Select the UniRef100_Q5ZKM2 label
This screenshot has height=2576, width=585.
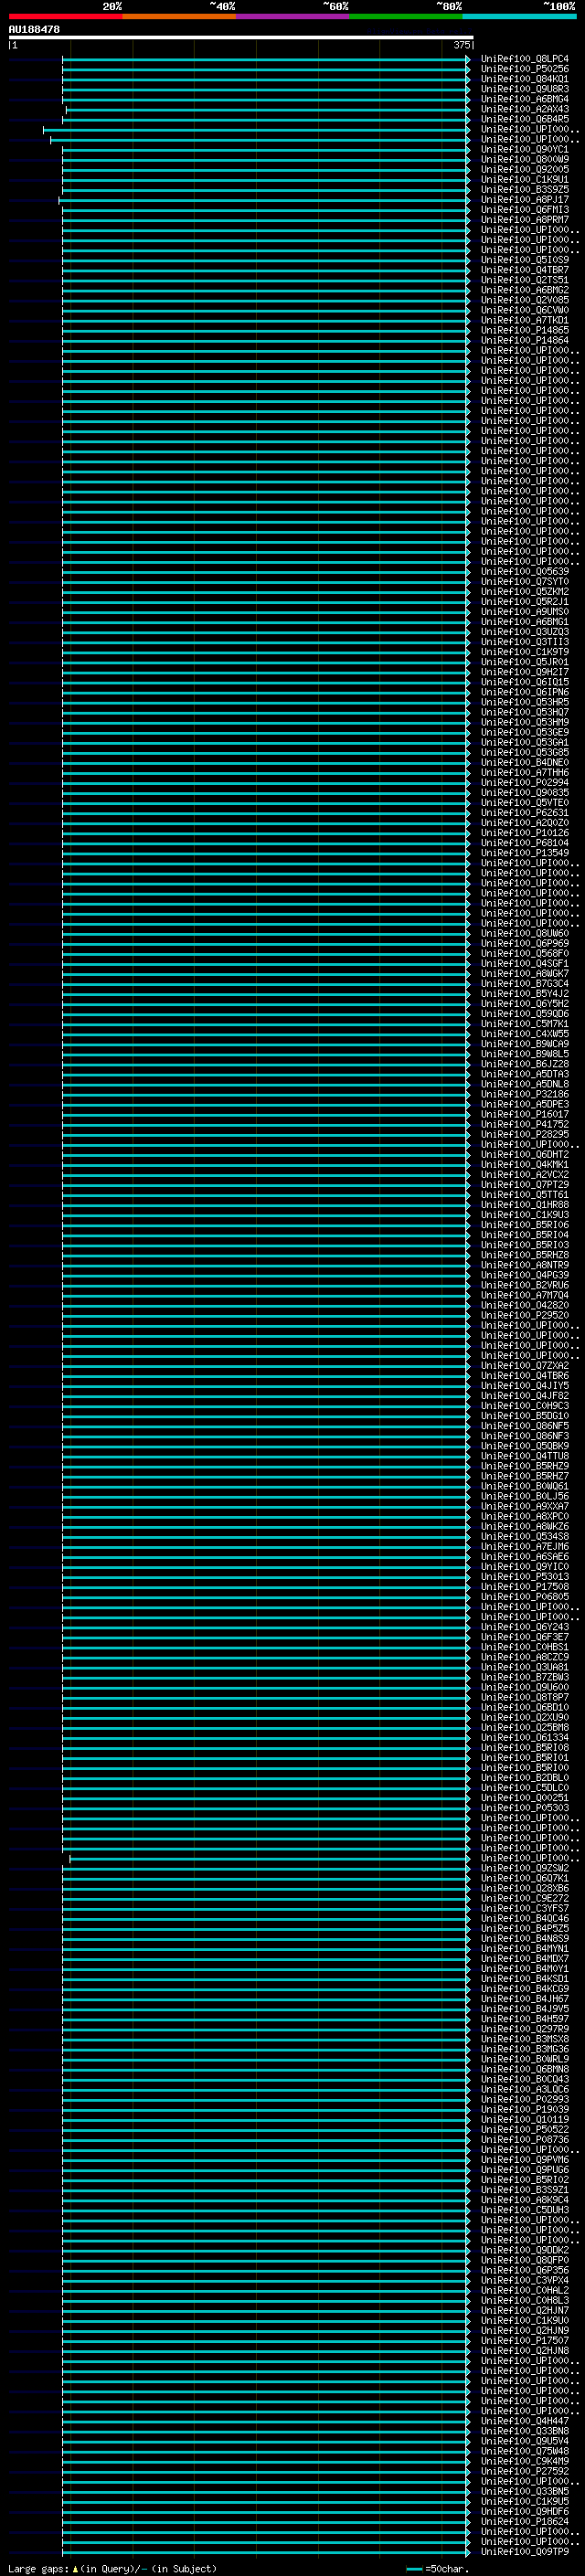tap(525, 592)
